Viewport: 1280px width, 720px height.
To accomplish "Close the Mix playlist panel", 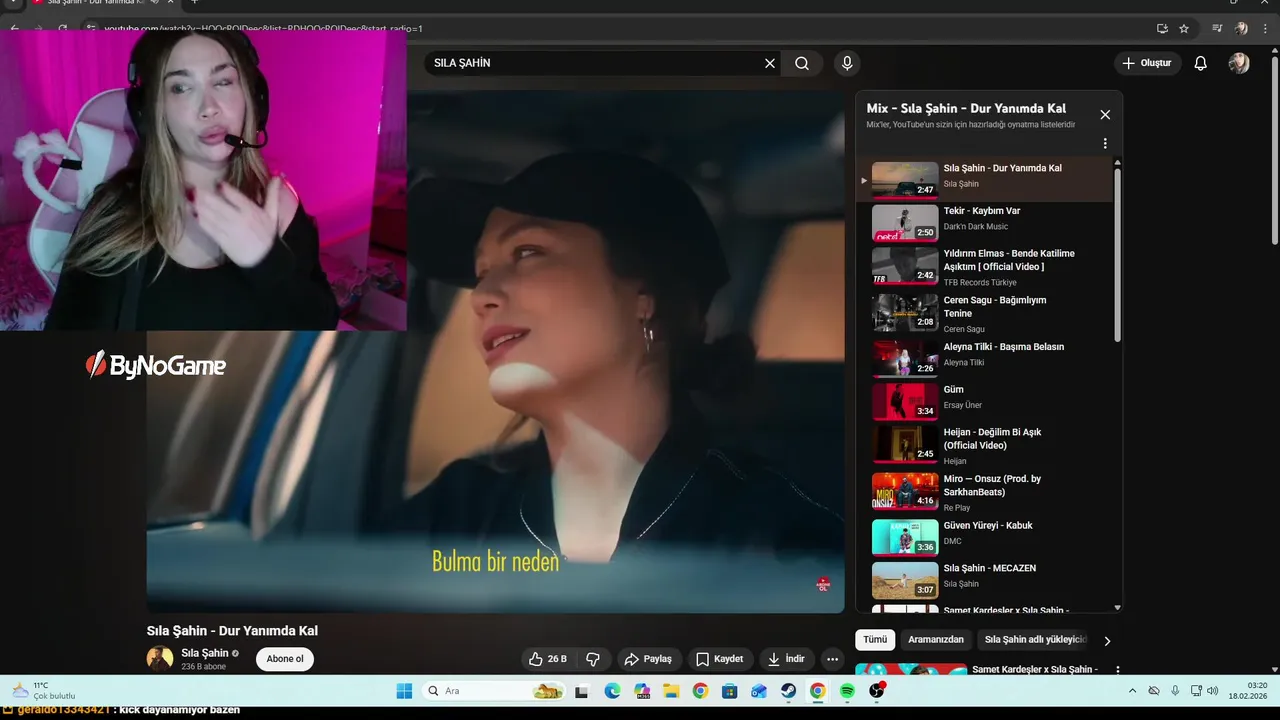I will [1105, 115].
